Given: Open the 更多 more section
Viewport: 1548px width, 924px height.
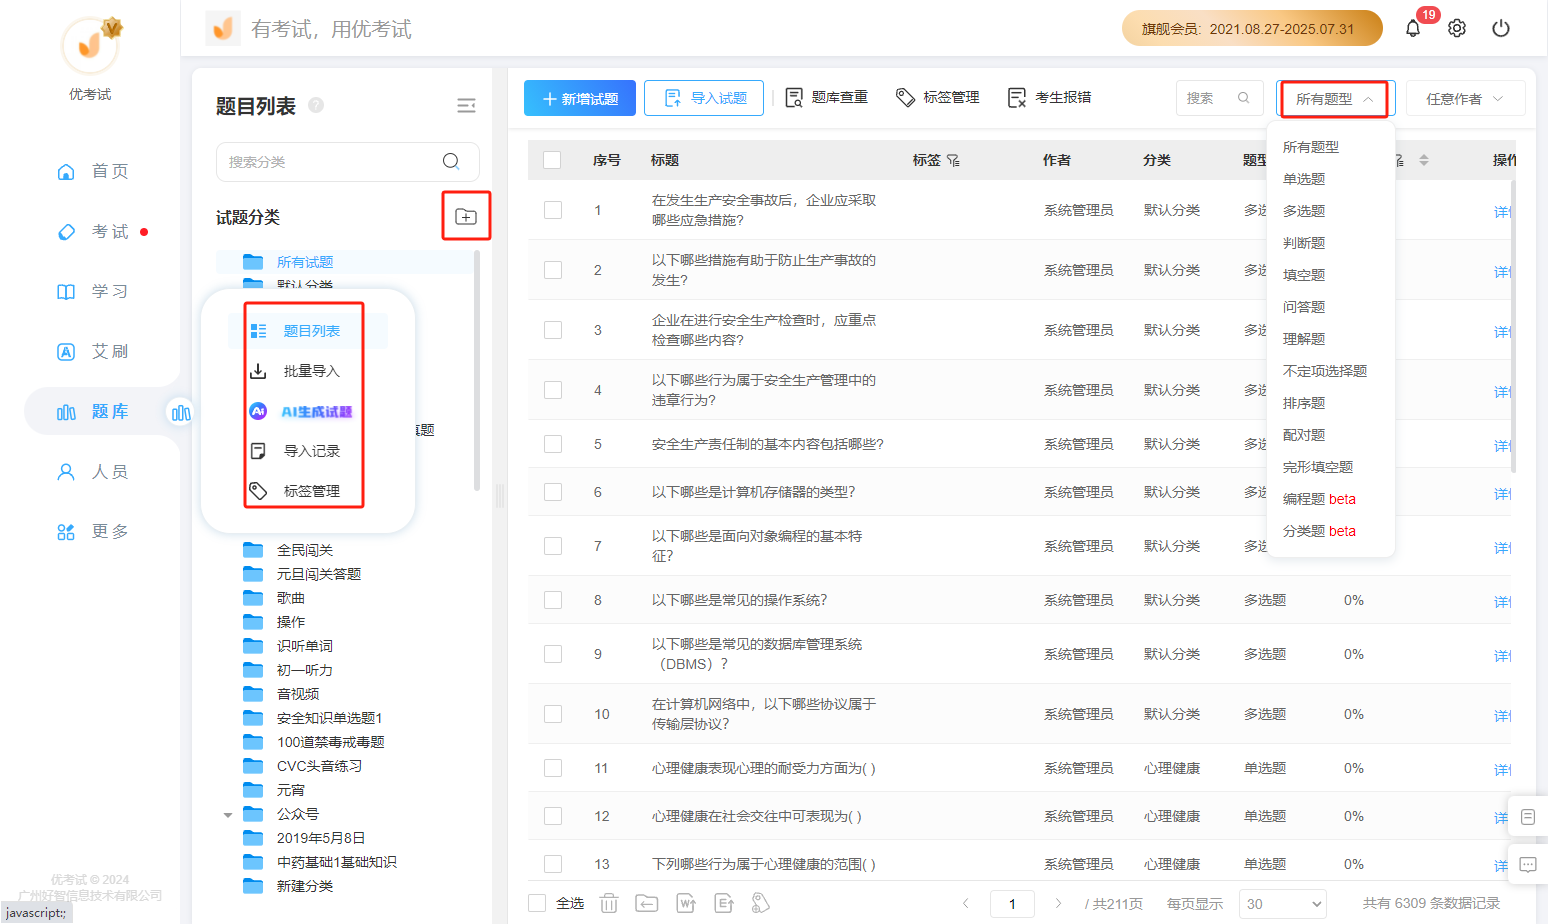Looking at the screenshot, I should 92,531.
